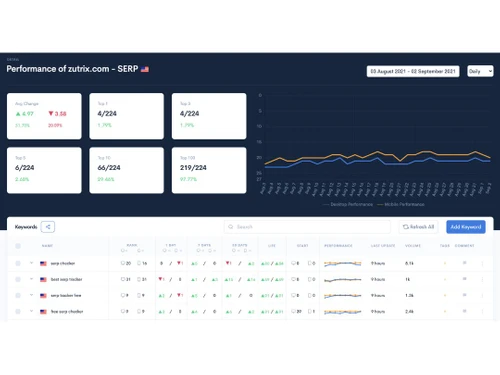The image size is (500, 375).
Task: Open the tag icon for serp tracker free
Action: click(445, 295)
